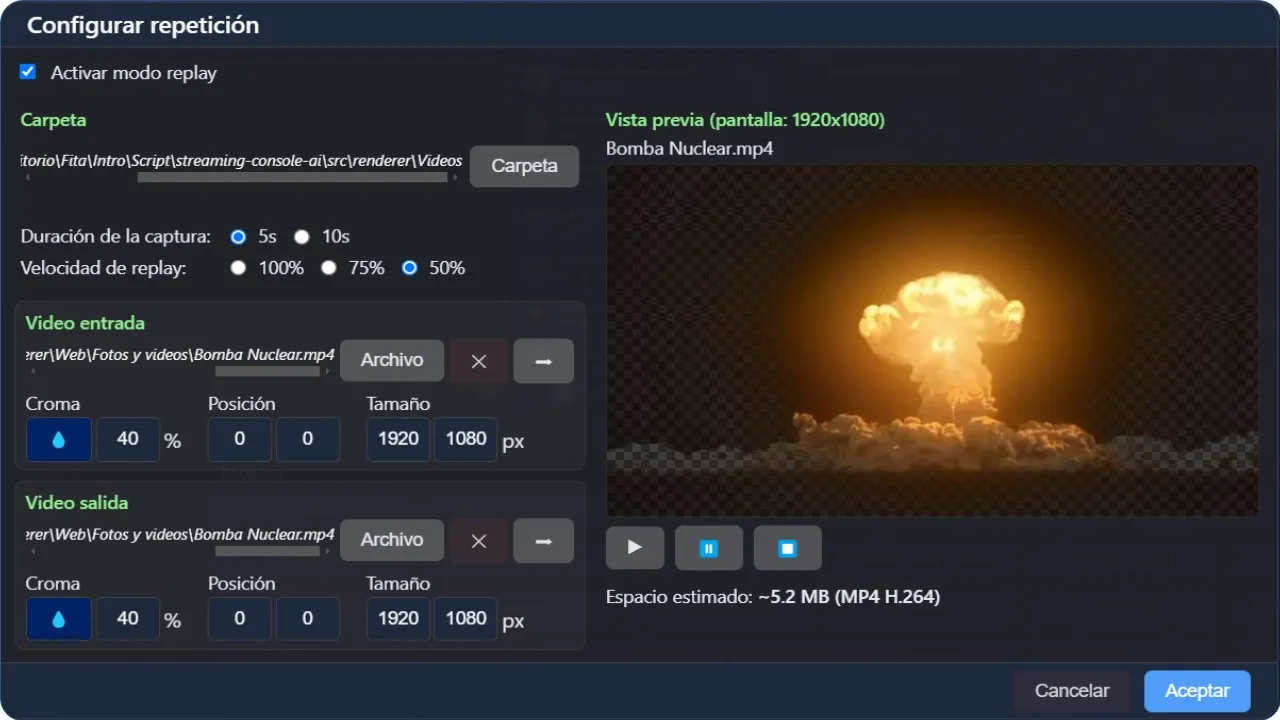Edit the 1920 width field in Video entrada
This screenshot has height=720, width=1280.
click(397, 438)
